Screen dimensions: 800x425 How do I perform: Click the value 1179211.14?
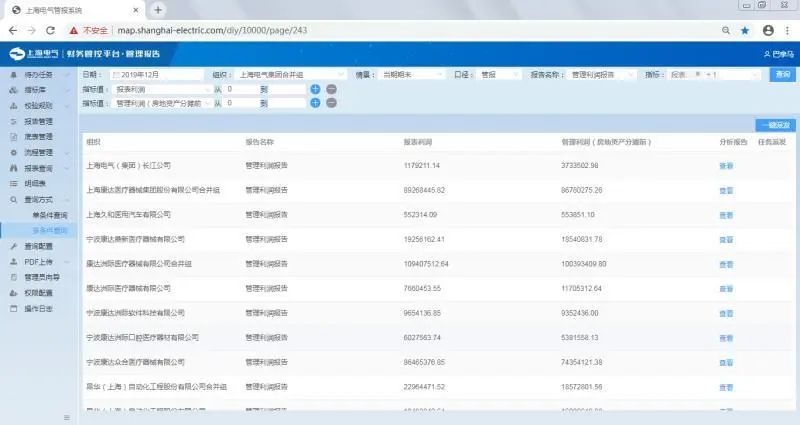[x=421, y=166]
